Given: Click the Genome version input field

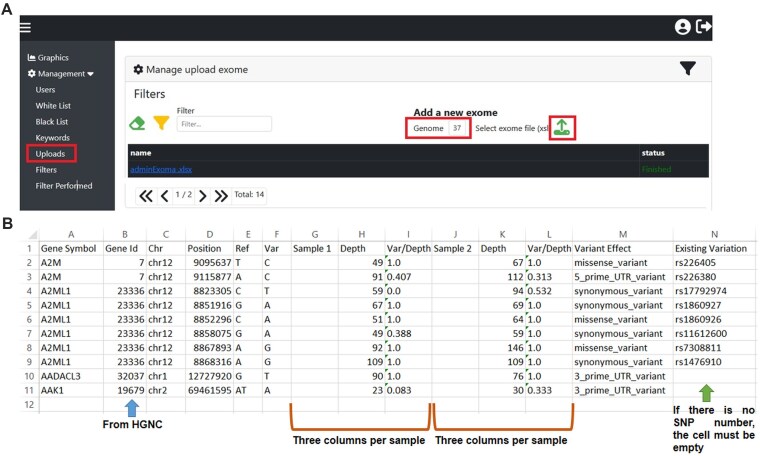Looking at the screenshot, I should [x=456, y=128].
